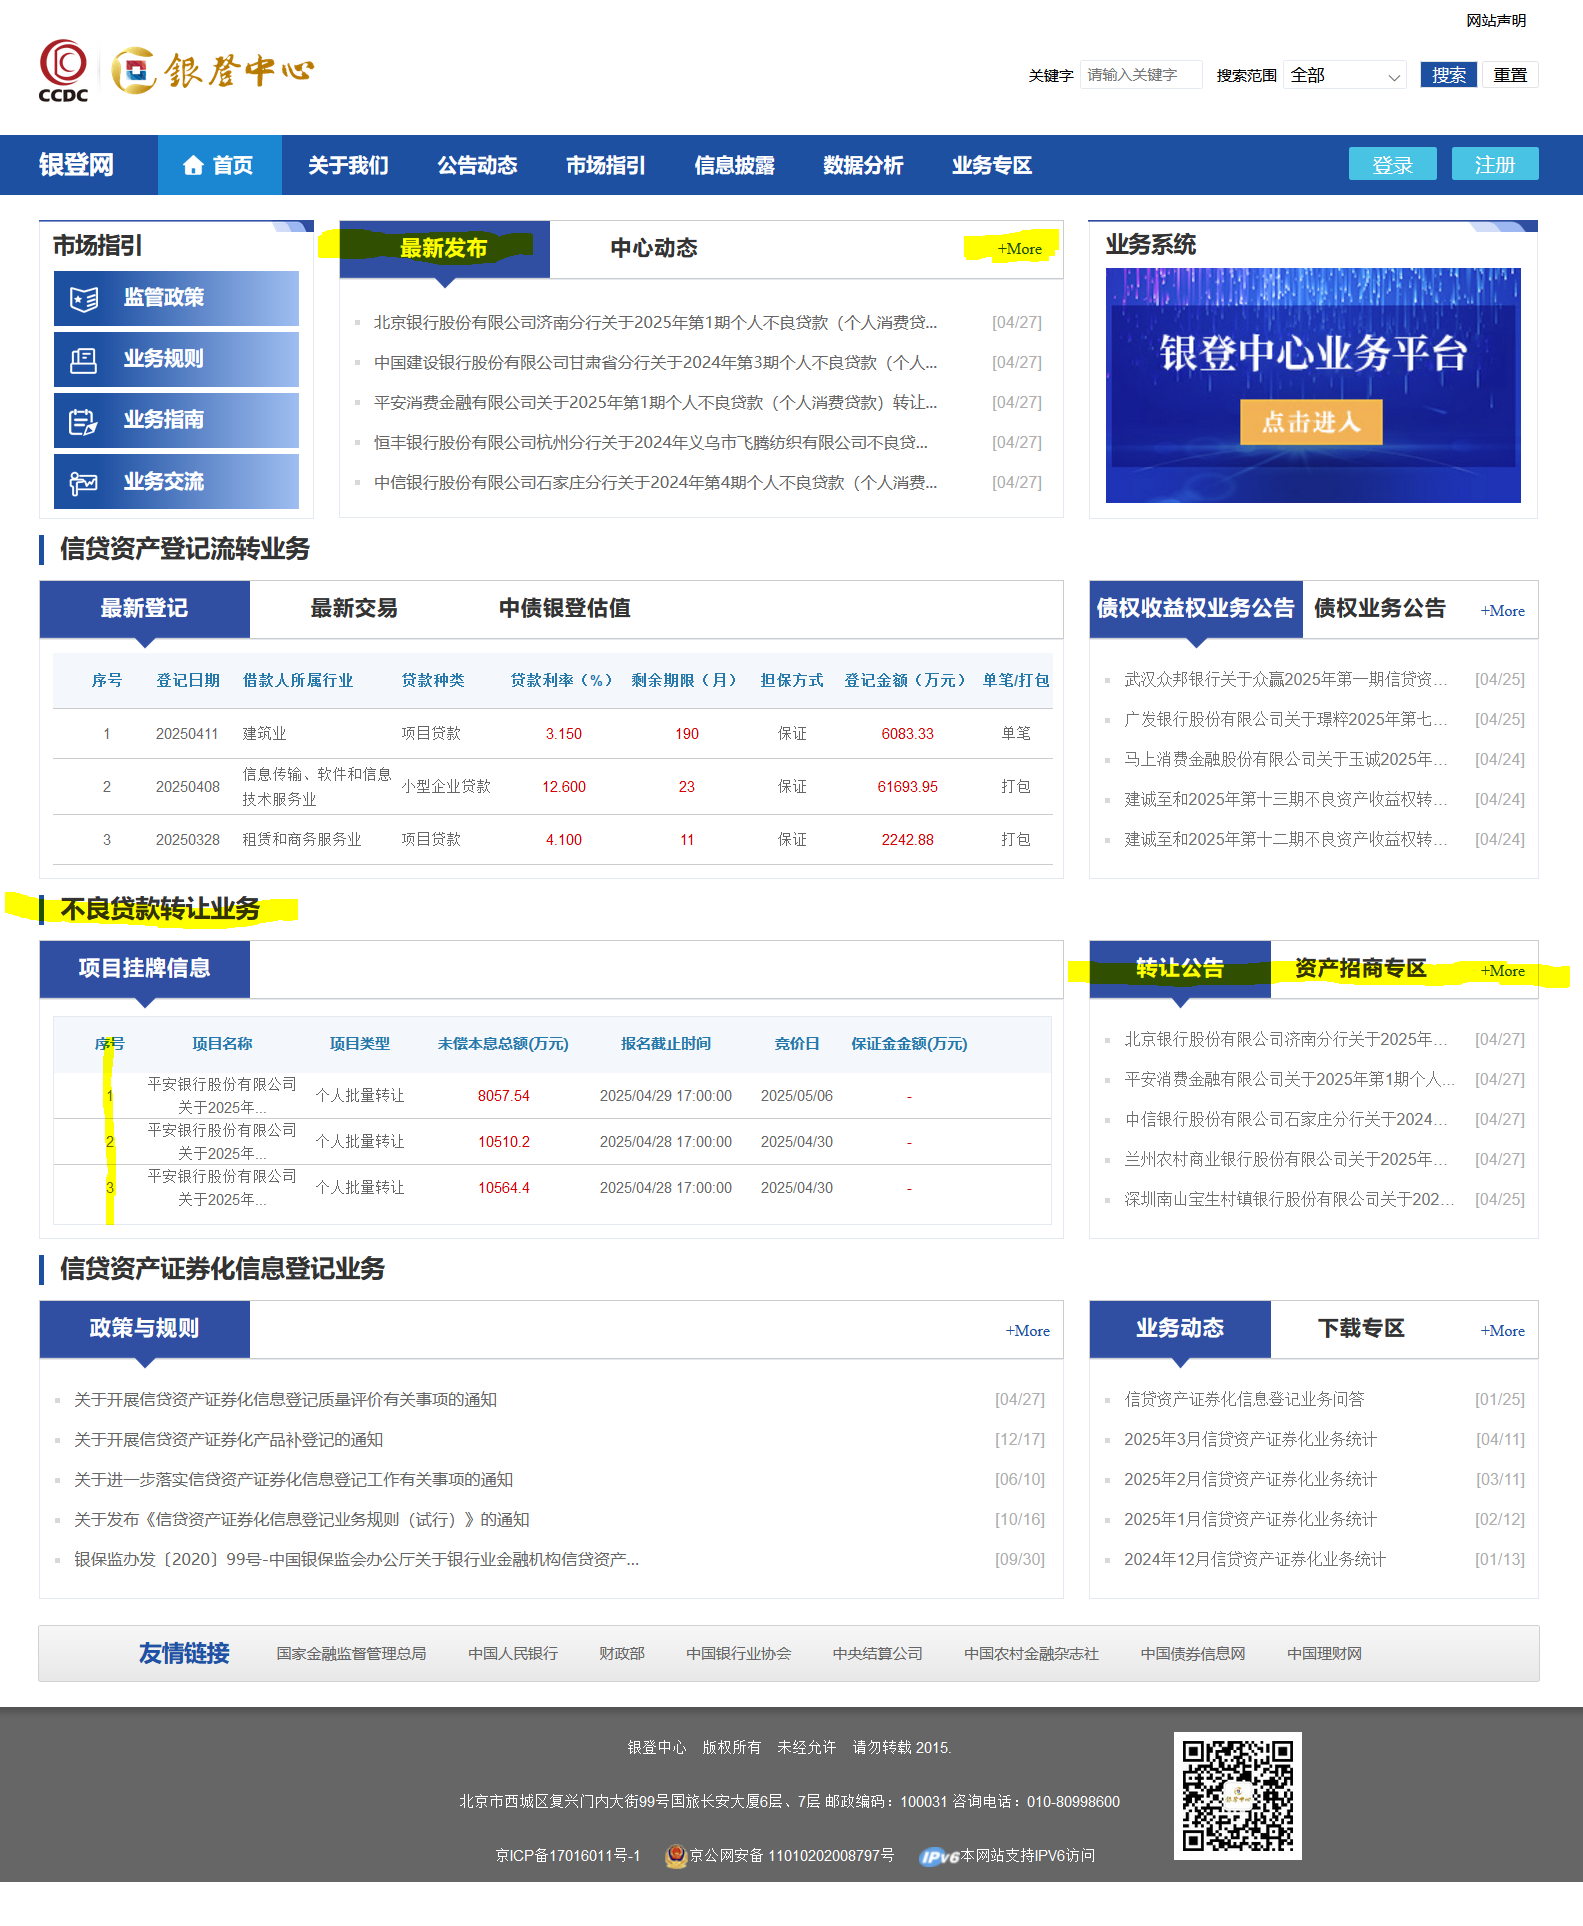Open the 业务专区 menu
The width and height of the screenshot is (1583, 1926).
tap(992, 165)
